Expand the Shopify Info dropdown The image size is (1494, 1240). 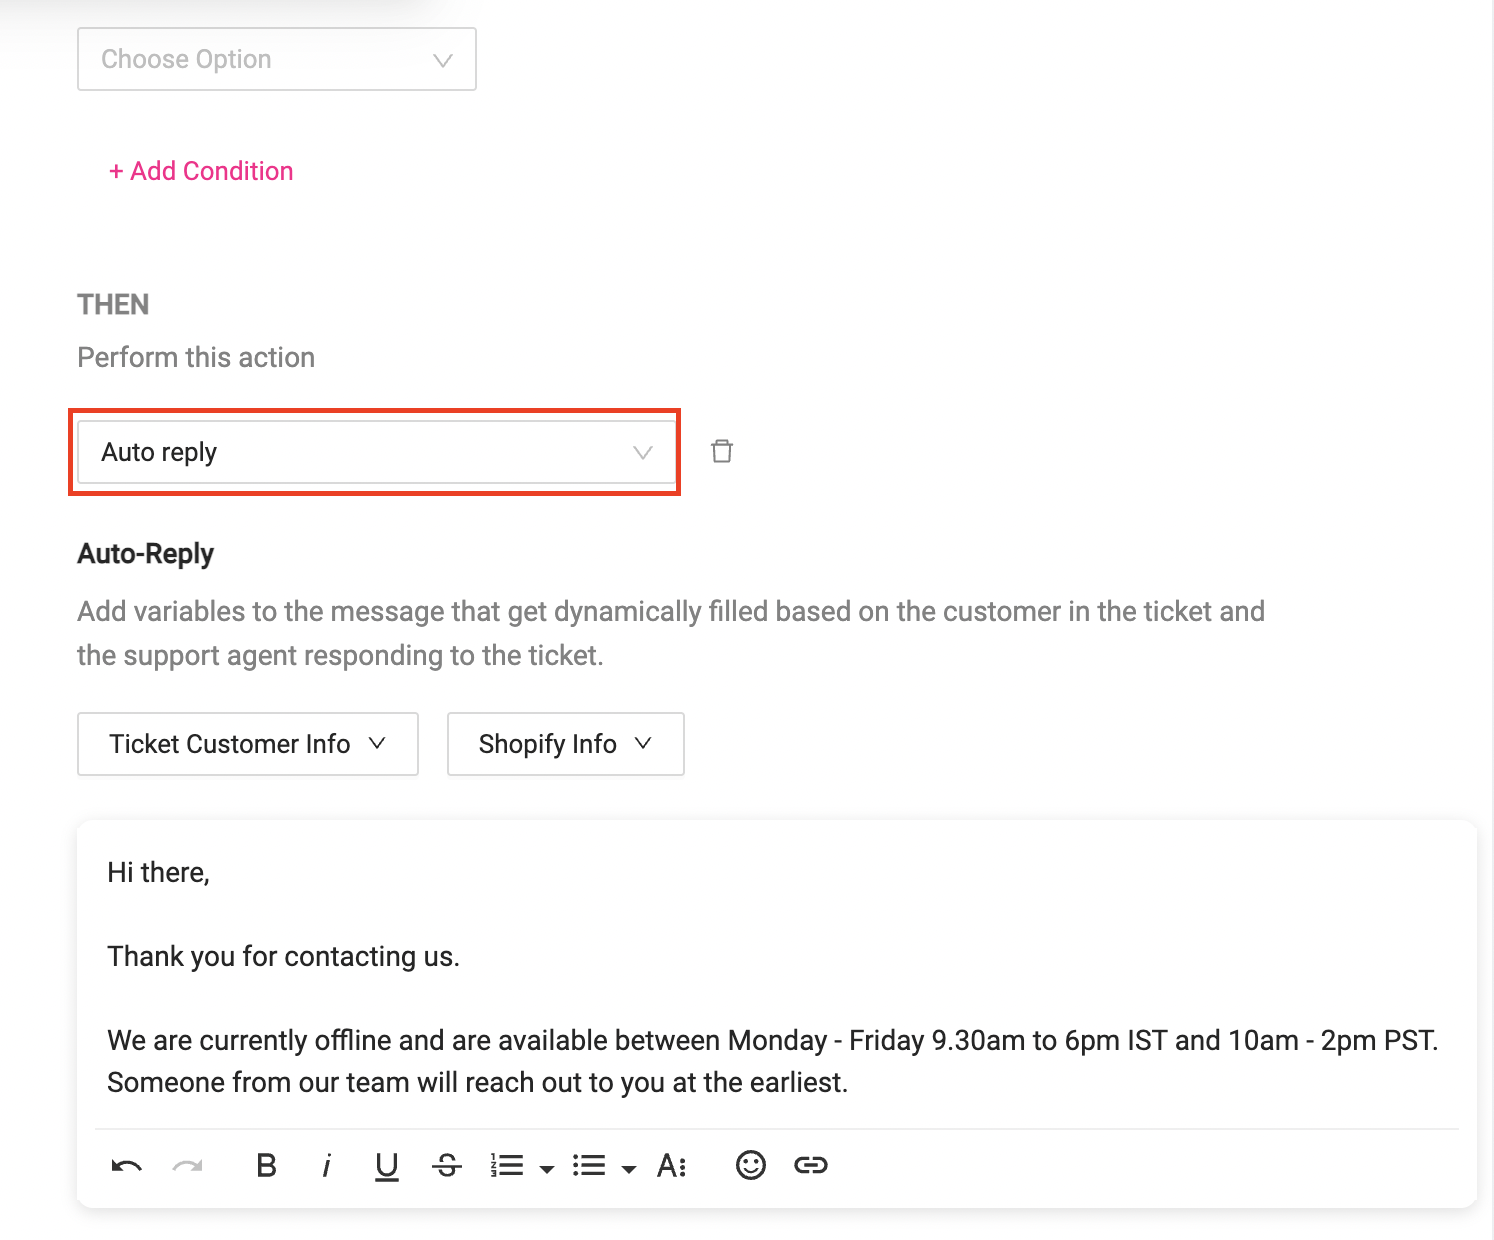click(566, 744)
